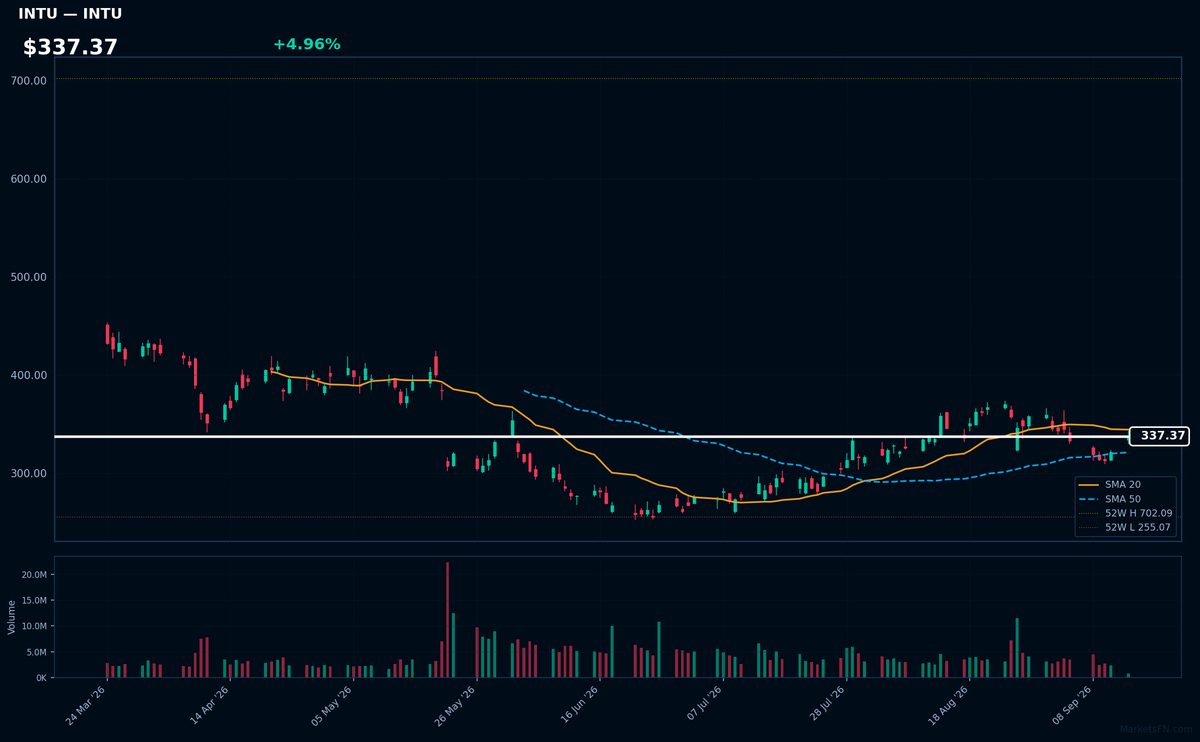Click the 10.0M volume axis label
The height and width of the screenshot is (742, 1200).
coord(32,626)
